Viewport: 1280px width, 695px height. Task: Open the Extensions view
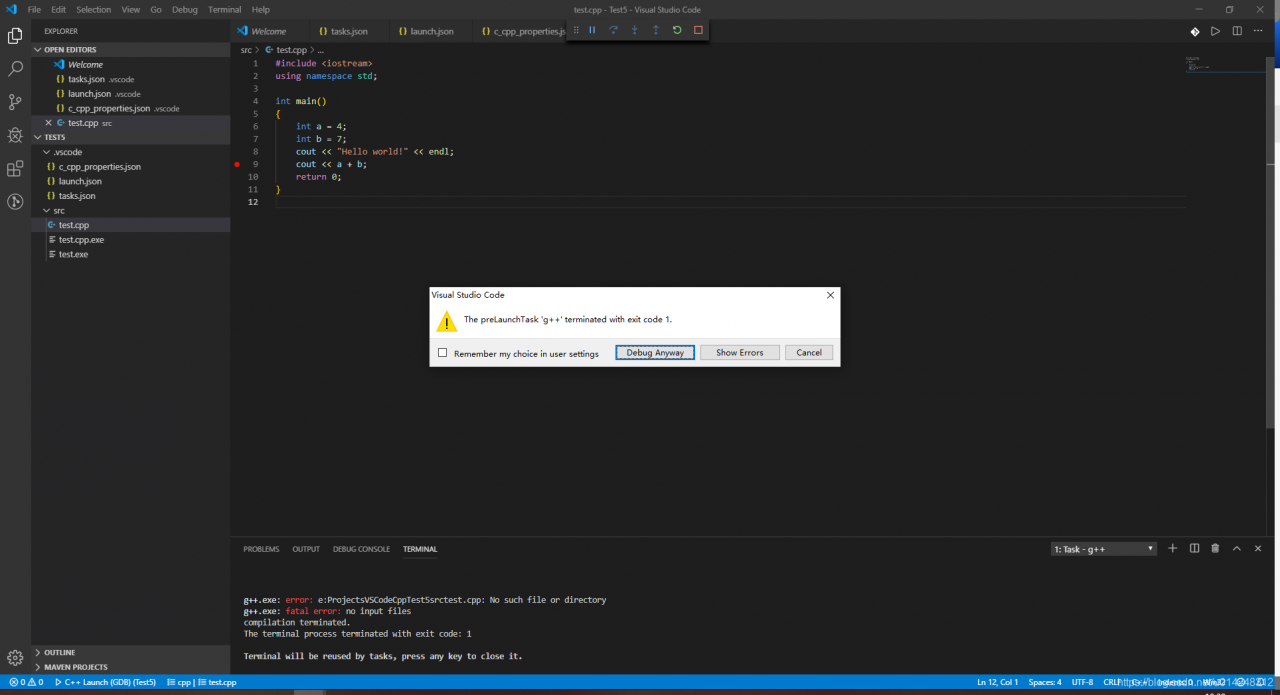(x=15, y=168)
